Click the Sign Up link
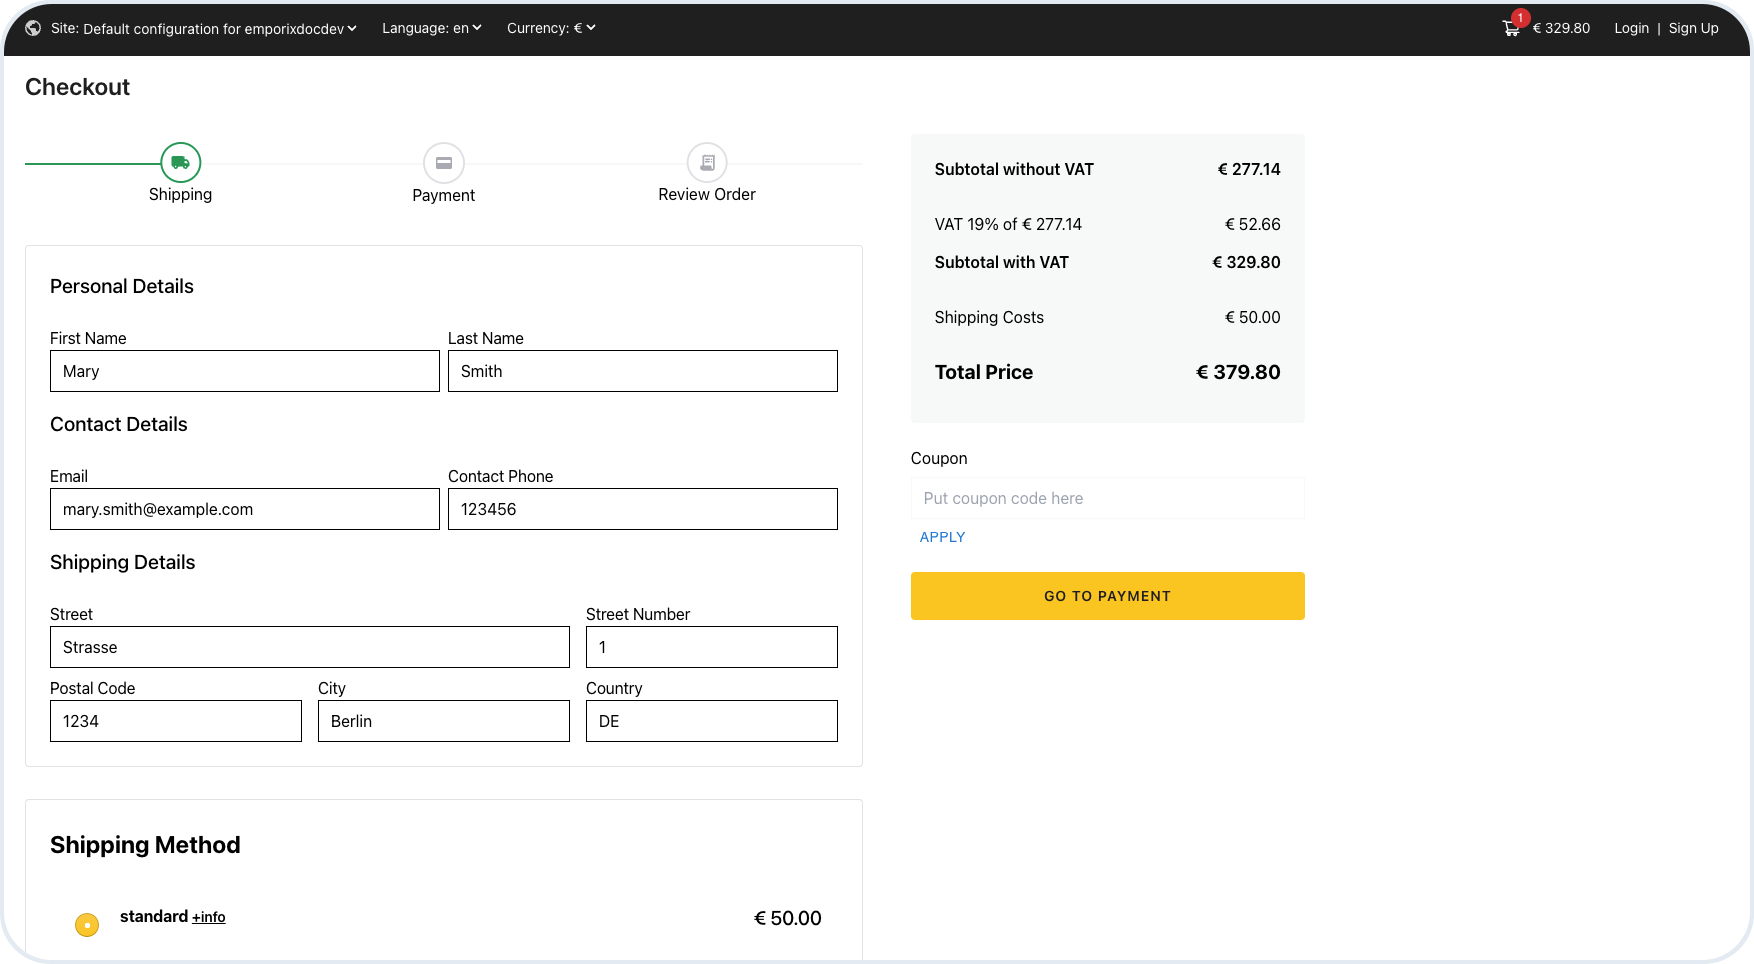1754x964 pixels. (1693, 28)
